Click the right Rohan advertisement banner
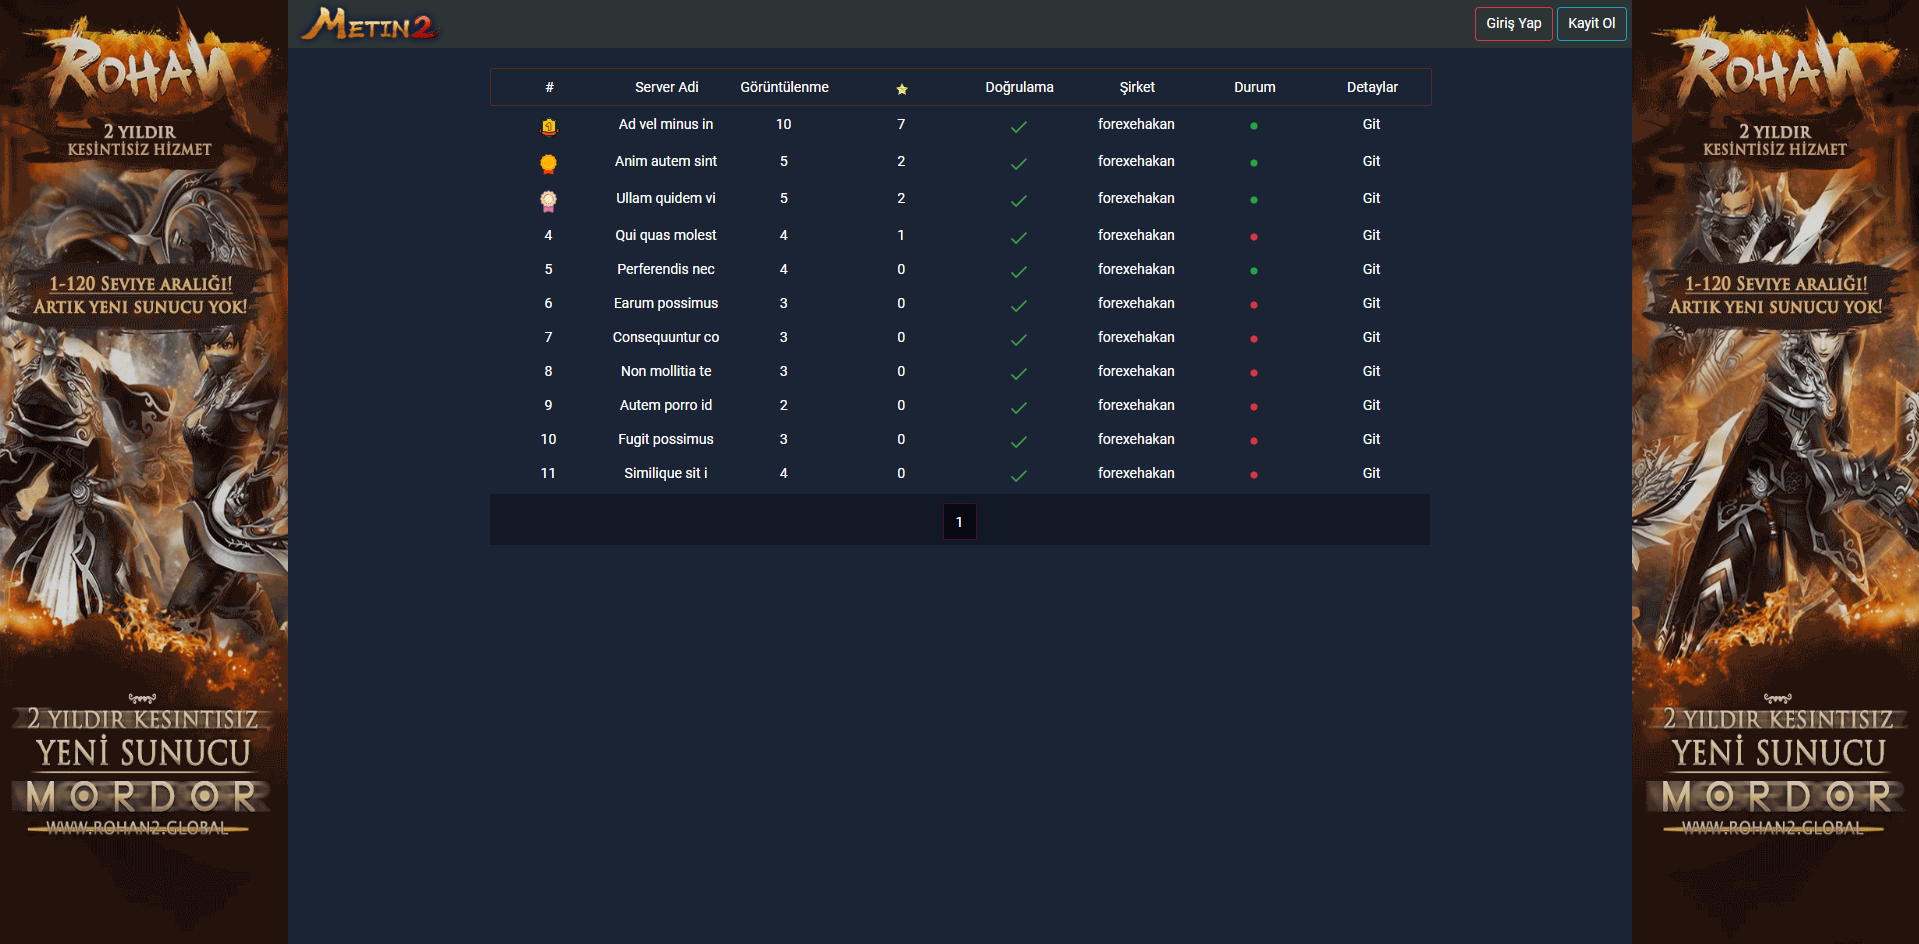 coord(1776,472)
